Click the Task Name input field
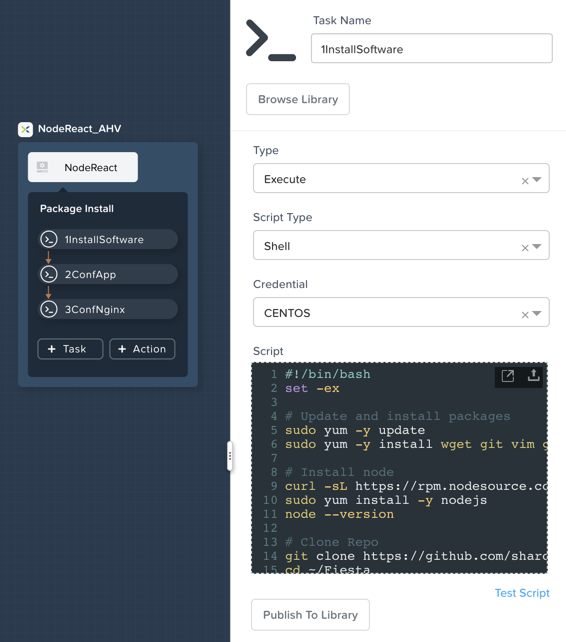The image size is (566, 642). [x=432, y=48]
